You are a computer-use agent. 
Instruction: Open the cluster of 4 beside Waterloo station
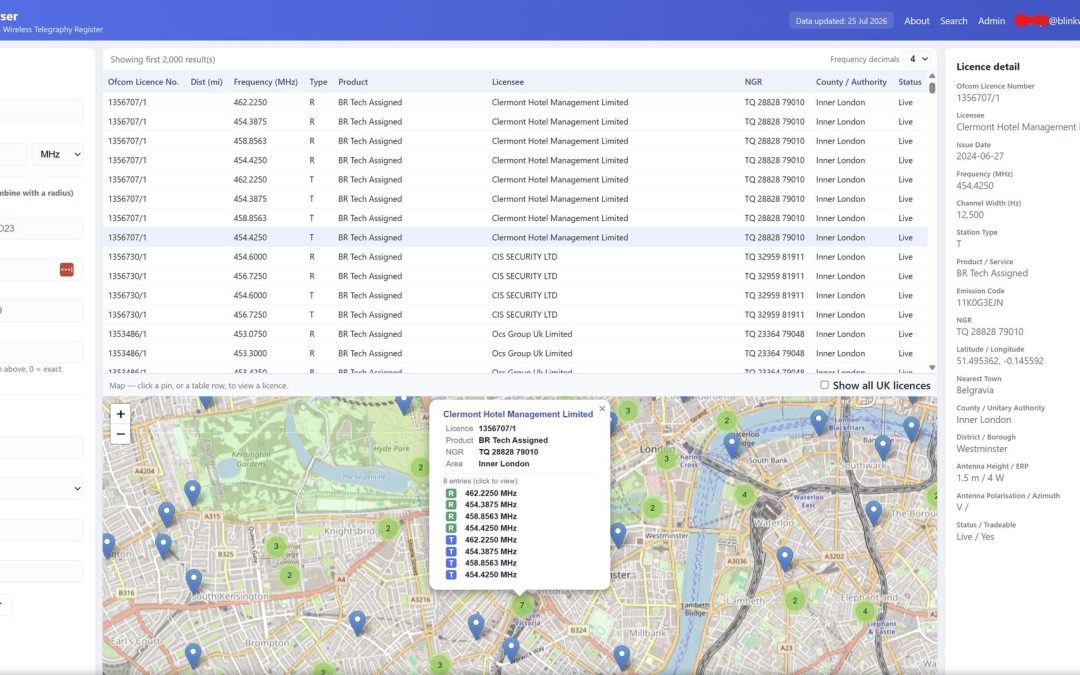(744, 495)
